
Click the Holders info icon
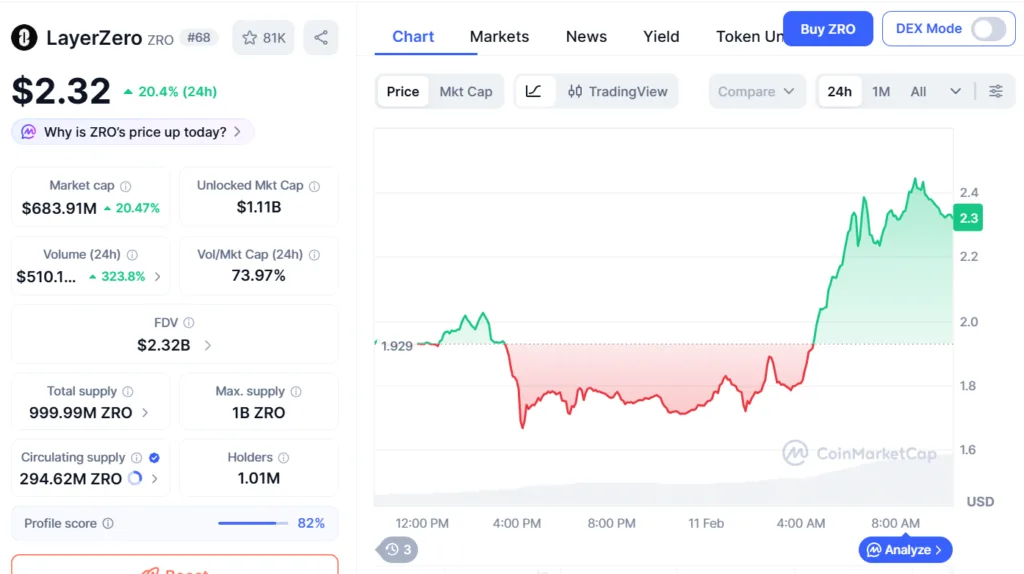click(x=283, y=458)
